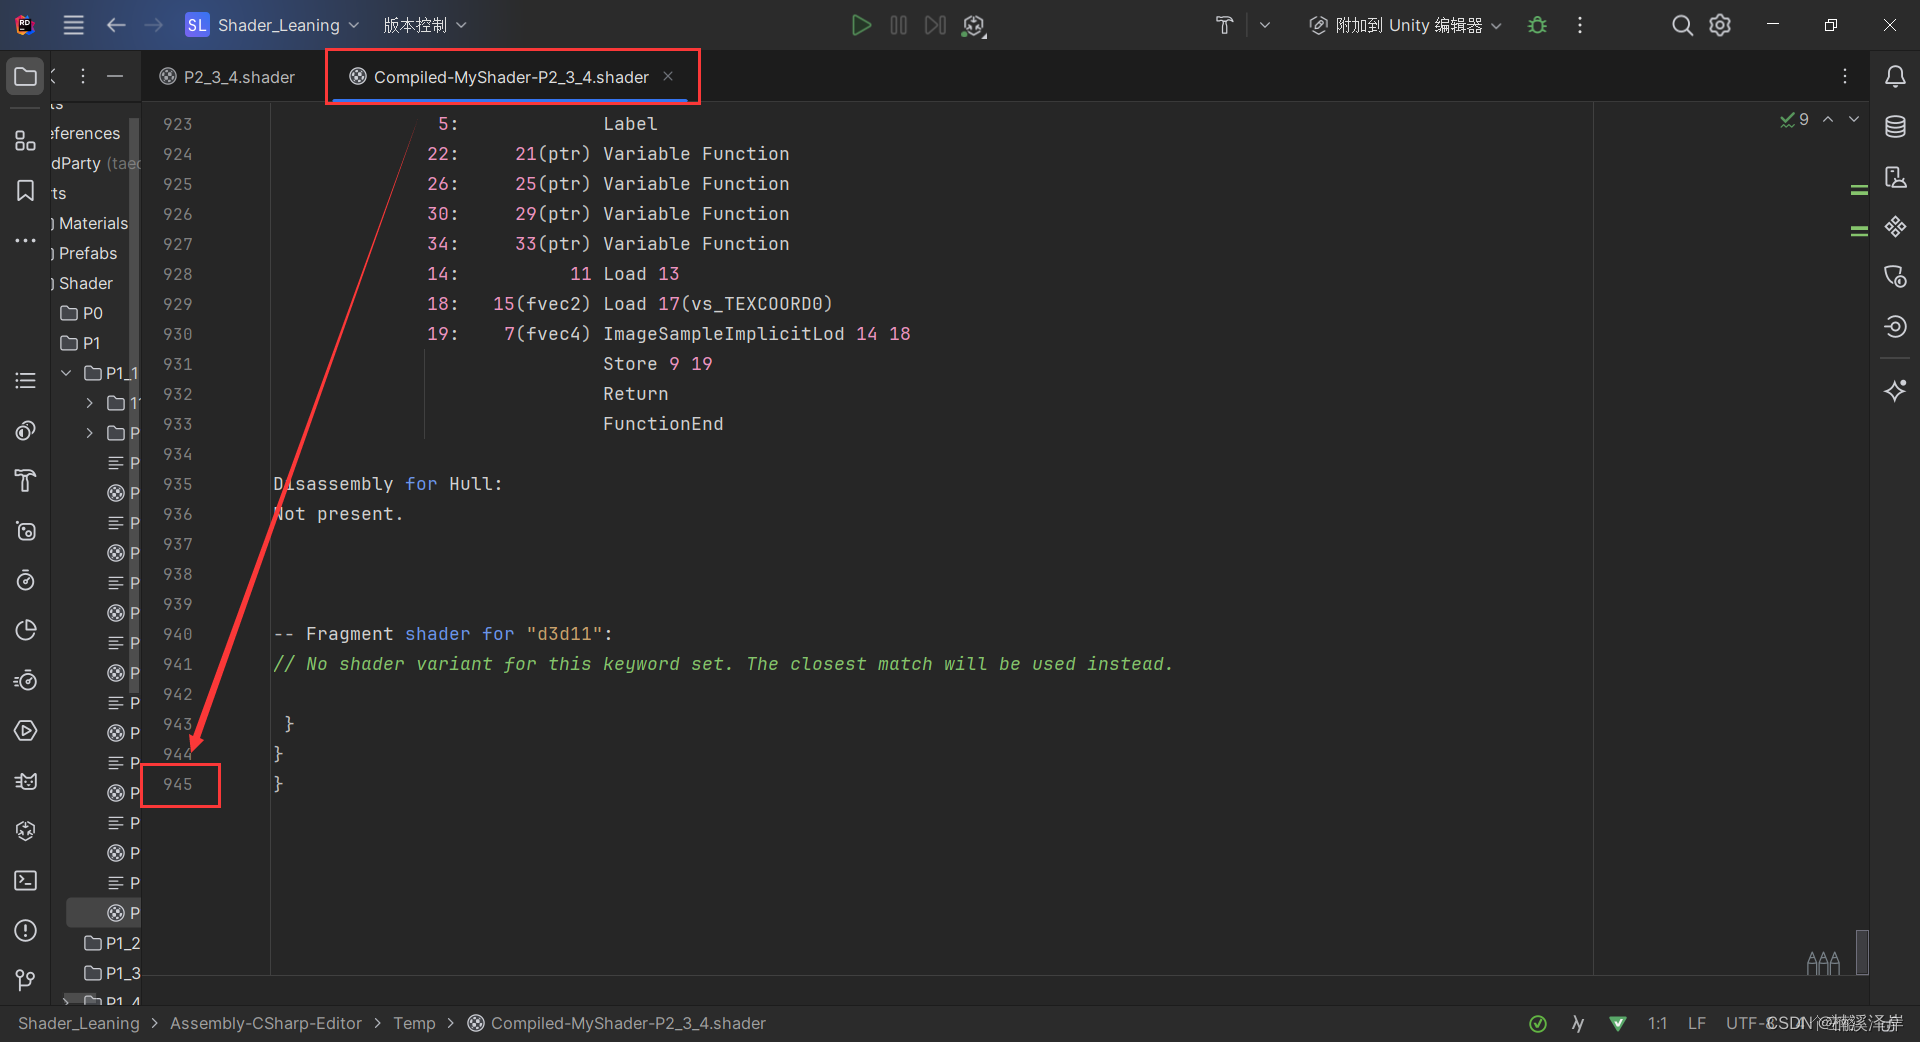Open the more actions menu beside Debug
This screenshot has width=1920, height=1042.
point(1580,25)
